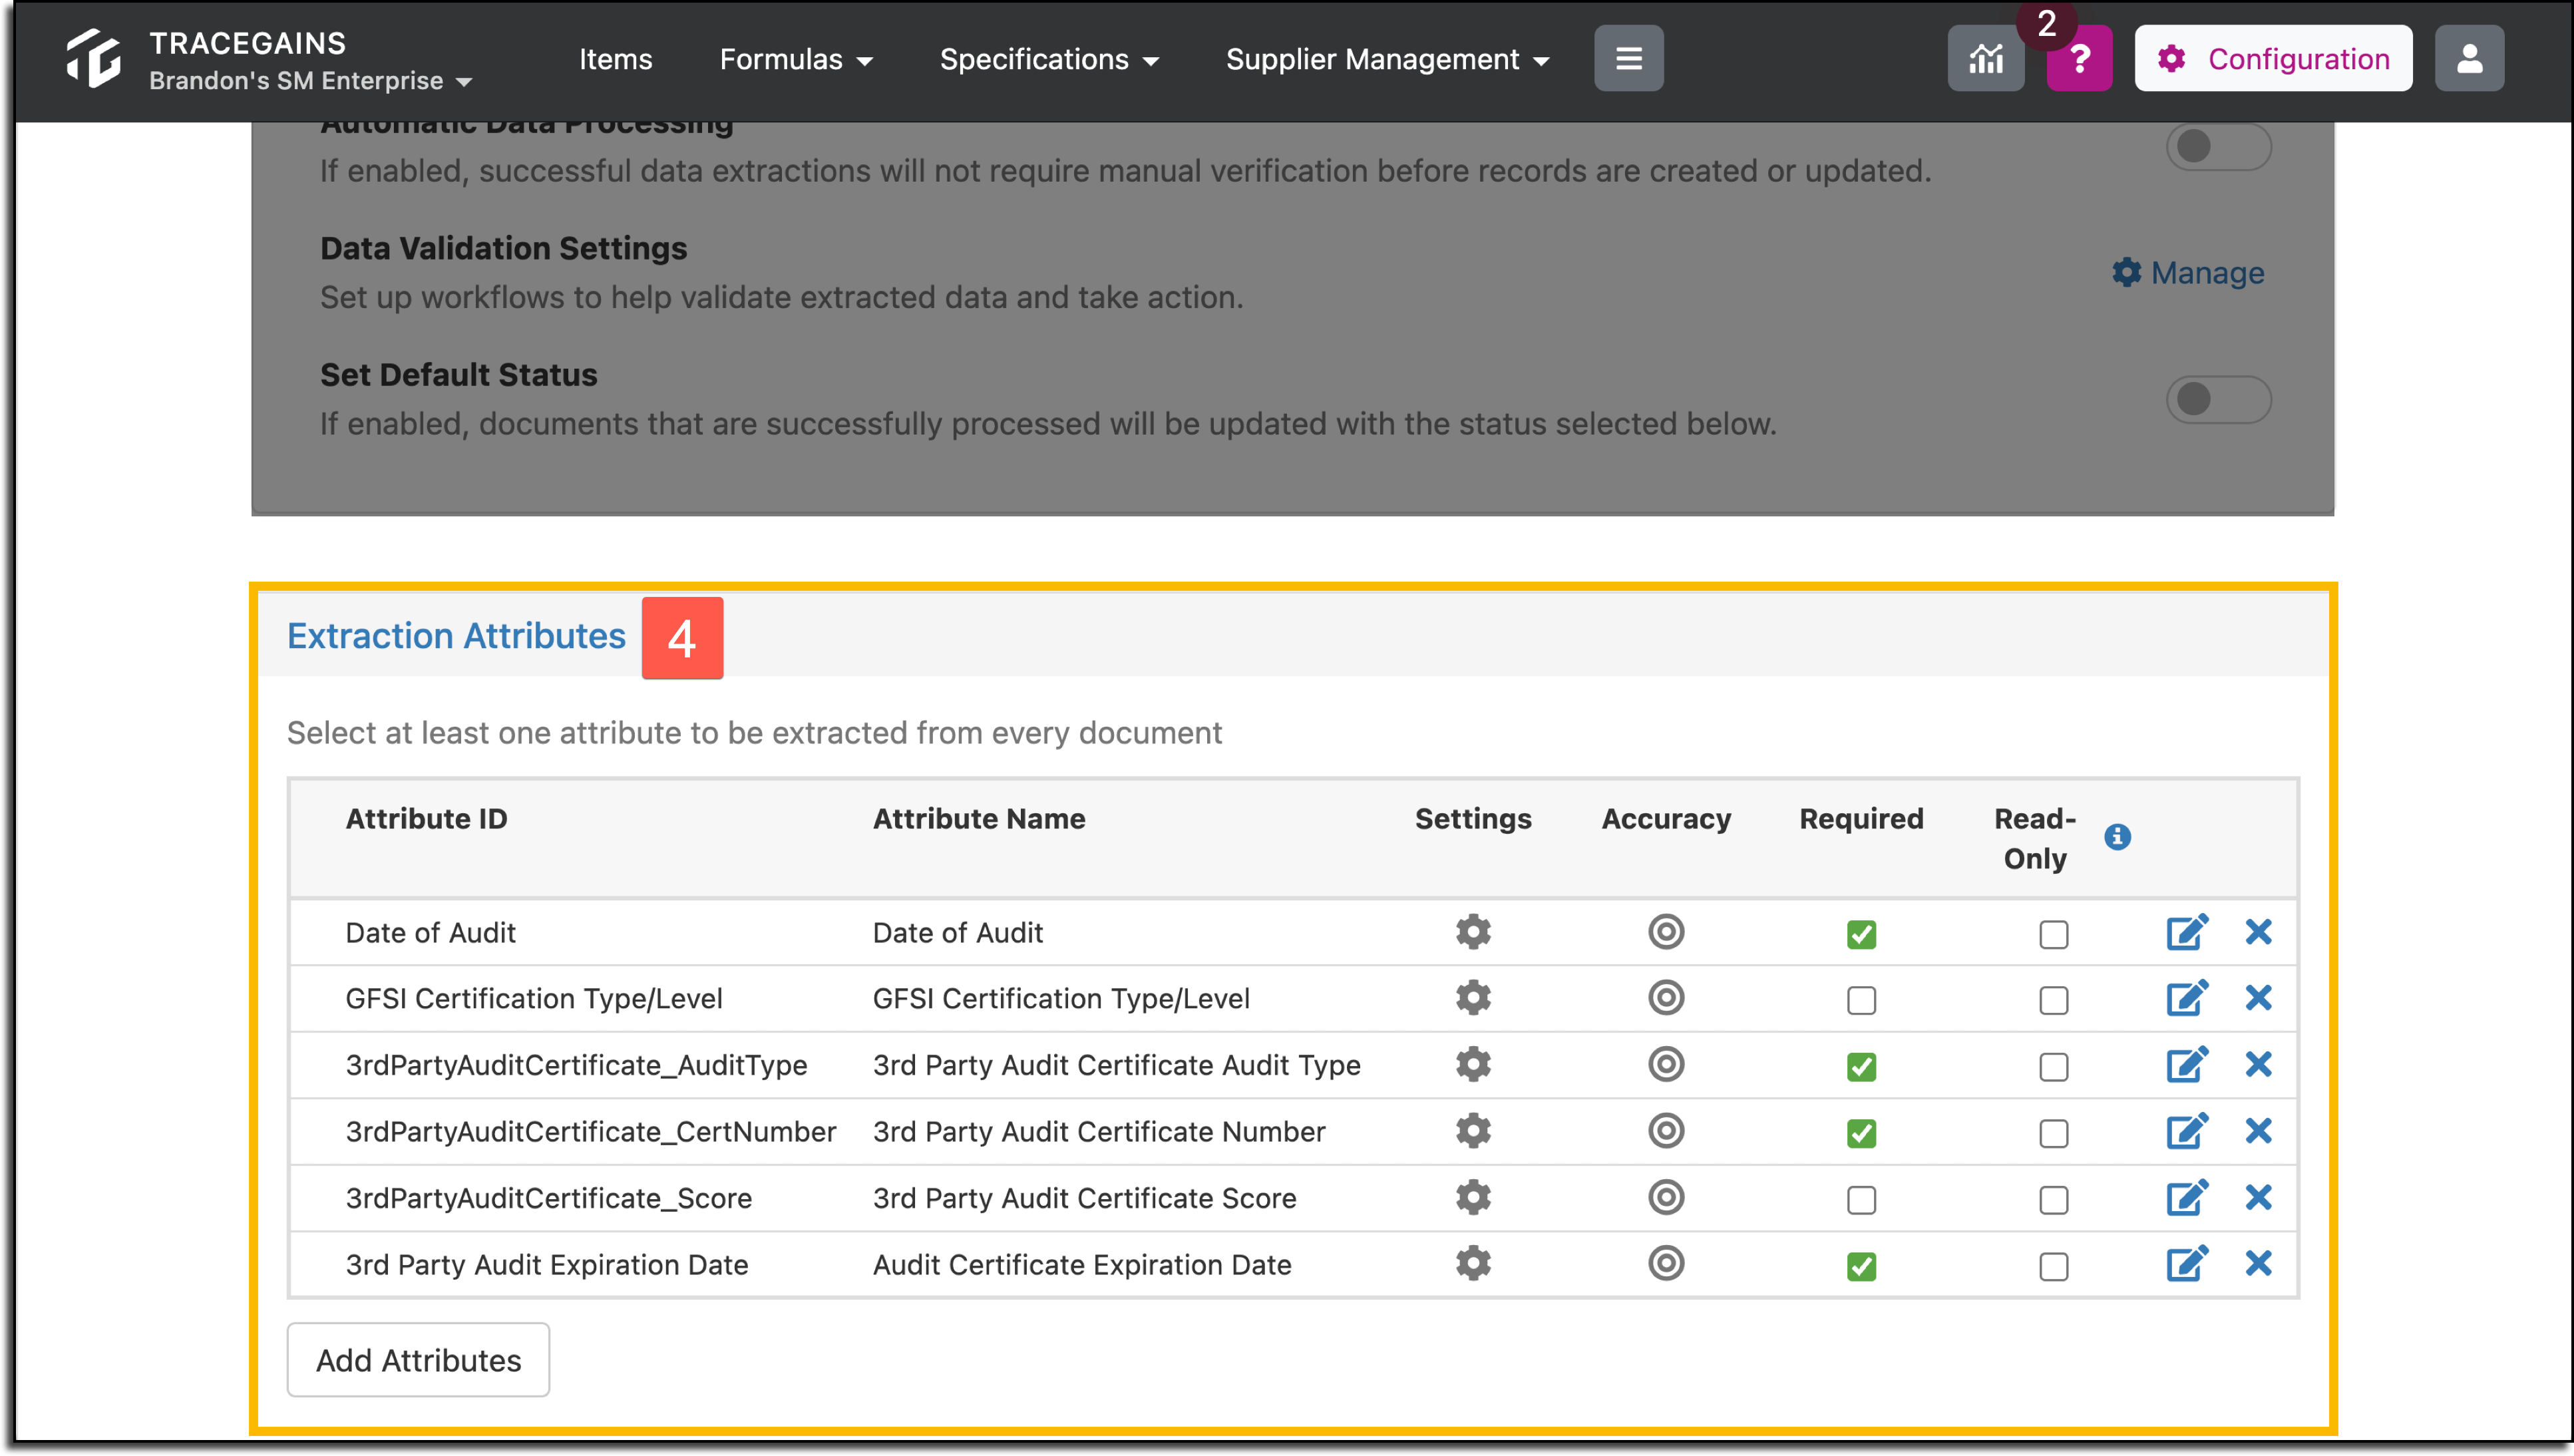
Task: Check Read-Only for 3rd Party Audit Certificate Number
Action: [2053, 1133]
